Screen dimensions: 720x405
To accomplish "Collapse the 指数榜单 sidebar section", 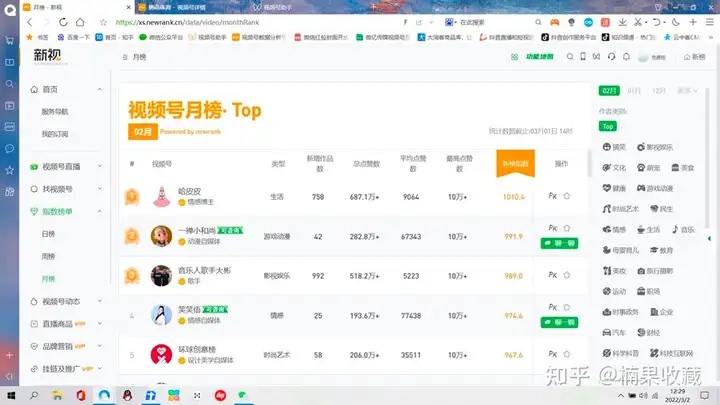I will 100,211.
